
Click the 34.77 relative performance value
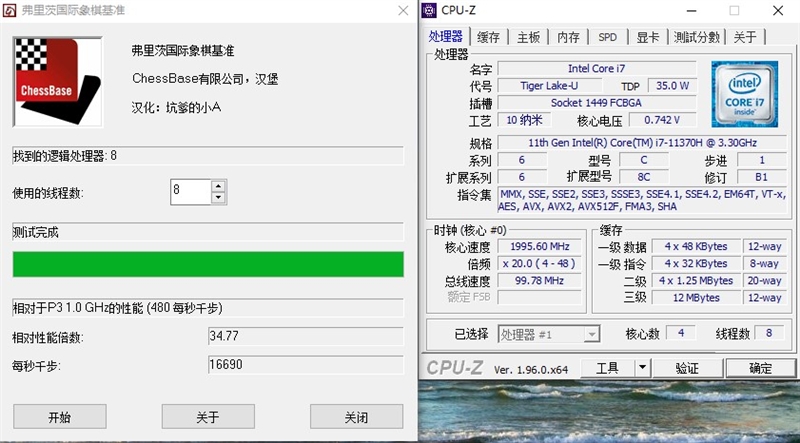coord(306,336)
